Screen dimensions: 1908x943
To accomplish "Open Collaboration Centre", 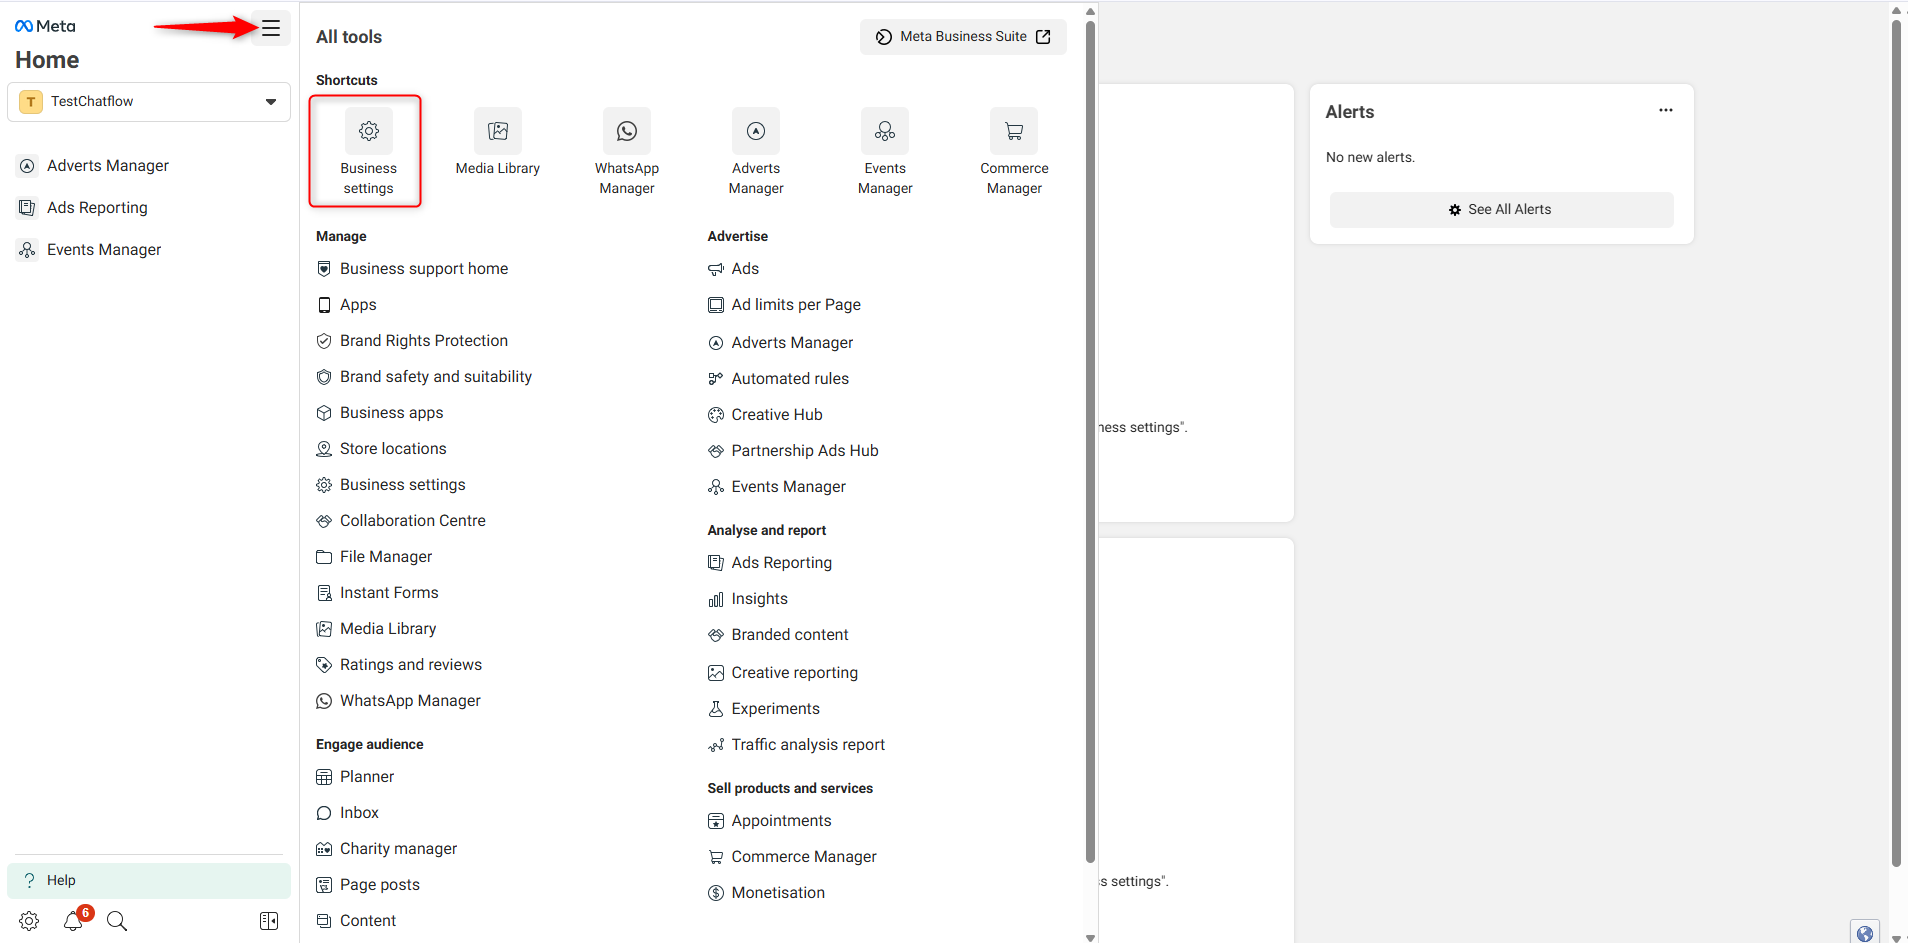I will coord(401,521).
